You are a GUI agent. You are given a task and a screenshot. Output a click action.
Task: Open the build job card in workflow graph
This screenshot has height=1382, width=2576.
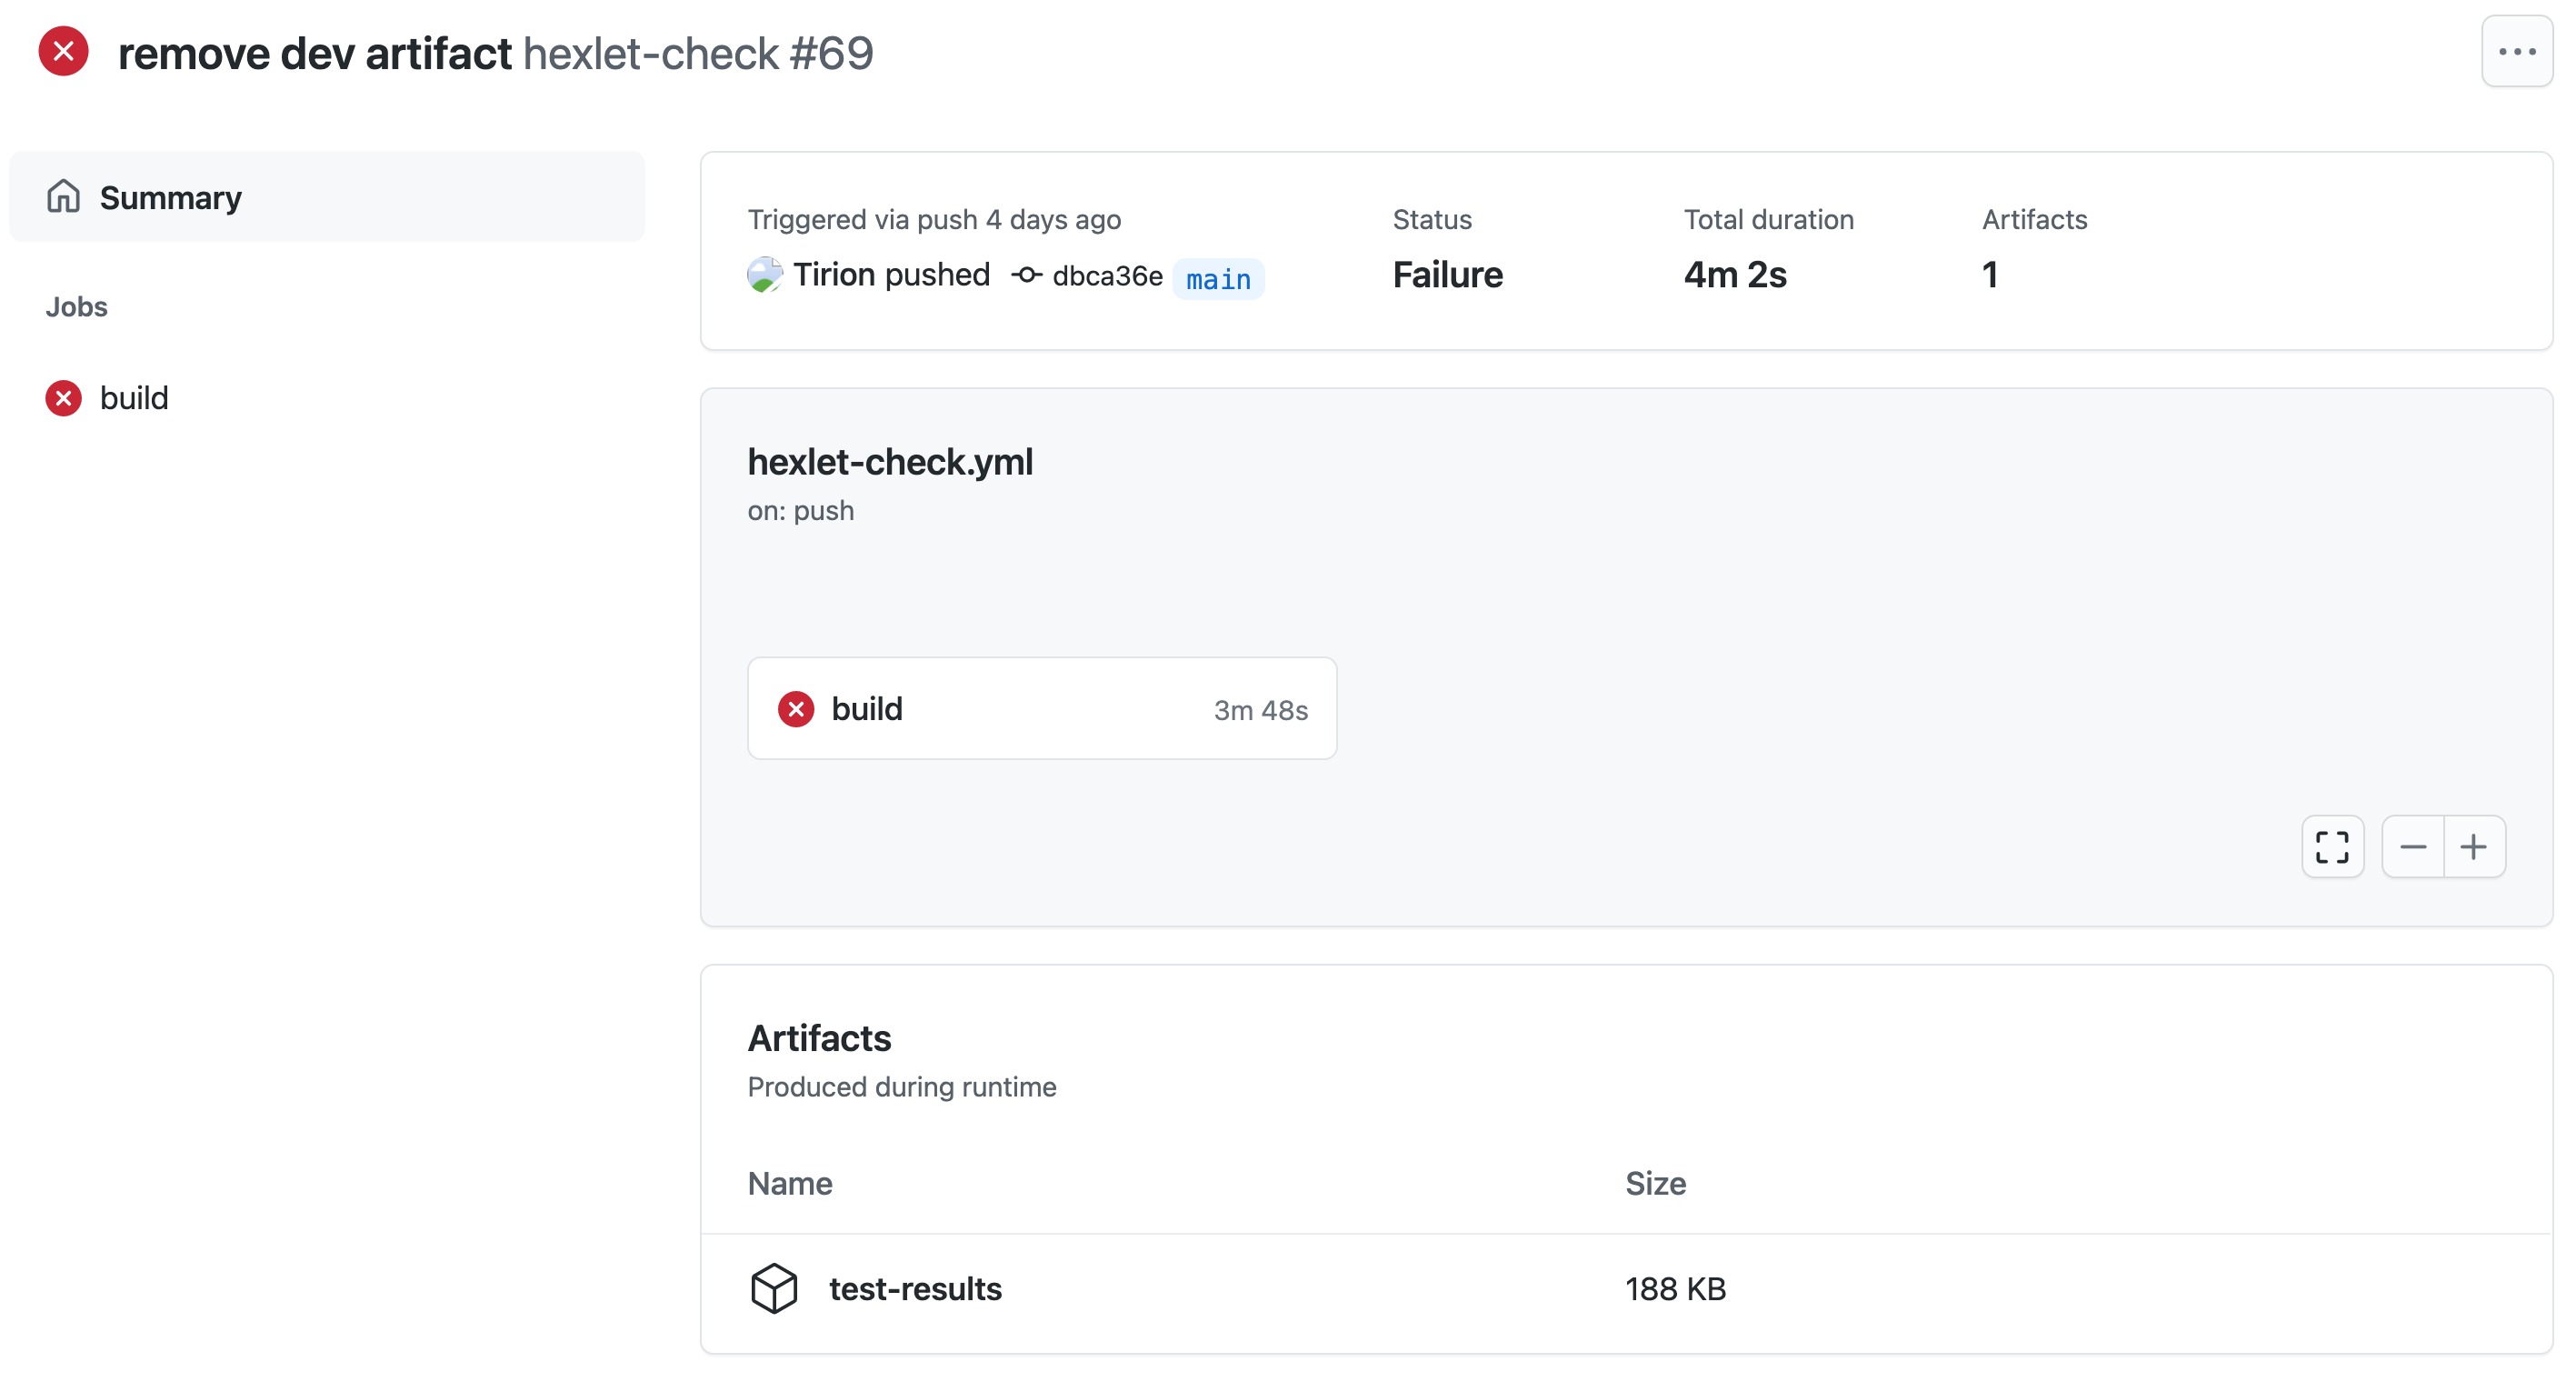tap(1041, 709)
